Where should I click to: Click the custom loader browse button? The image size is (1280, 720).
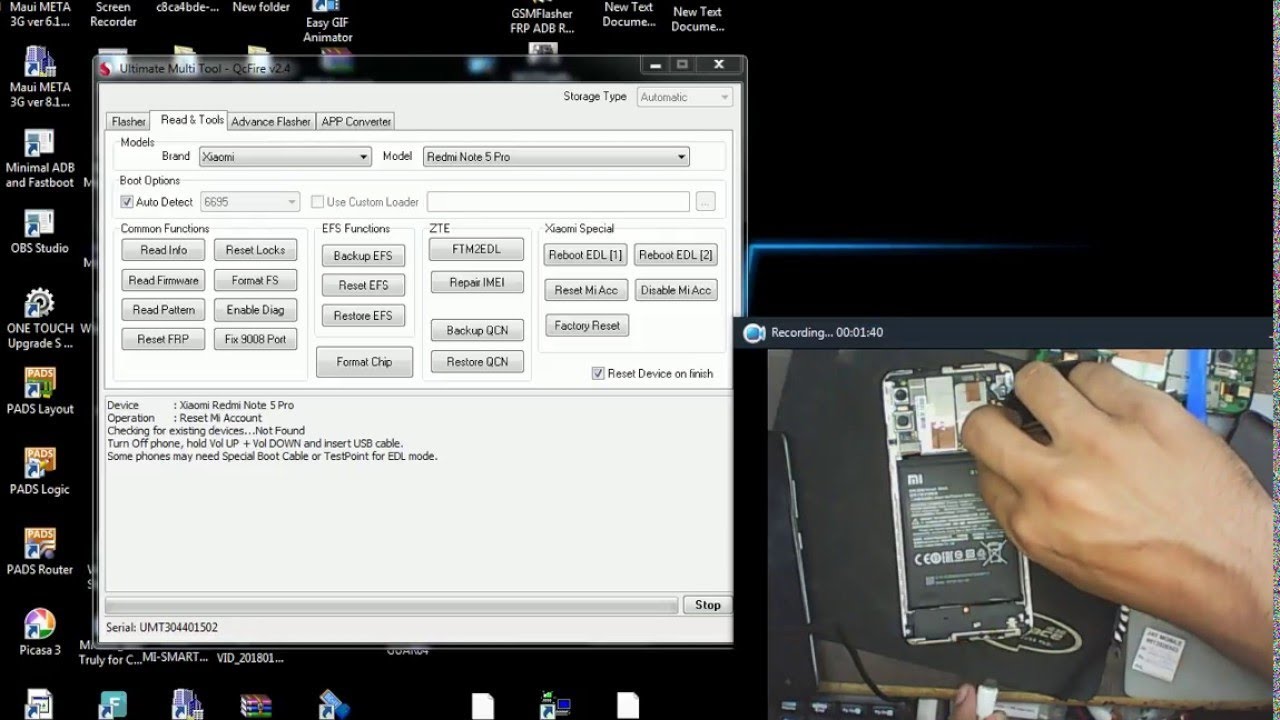point(706,202)
